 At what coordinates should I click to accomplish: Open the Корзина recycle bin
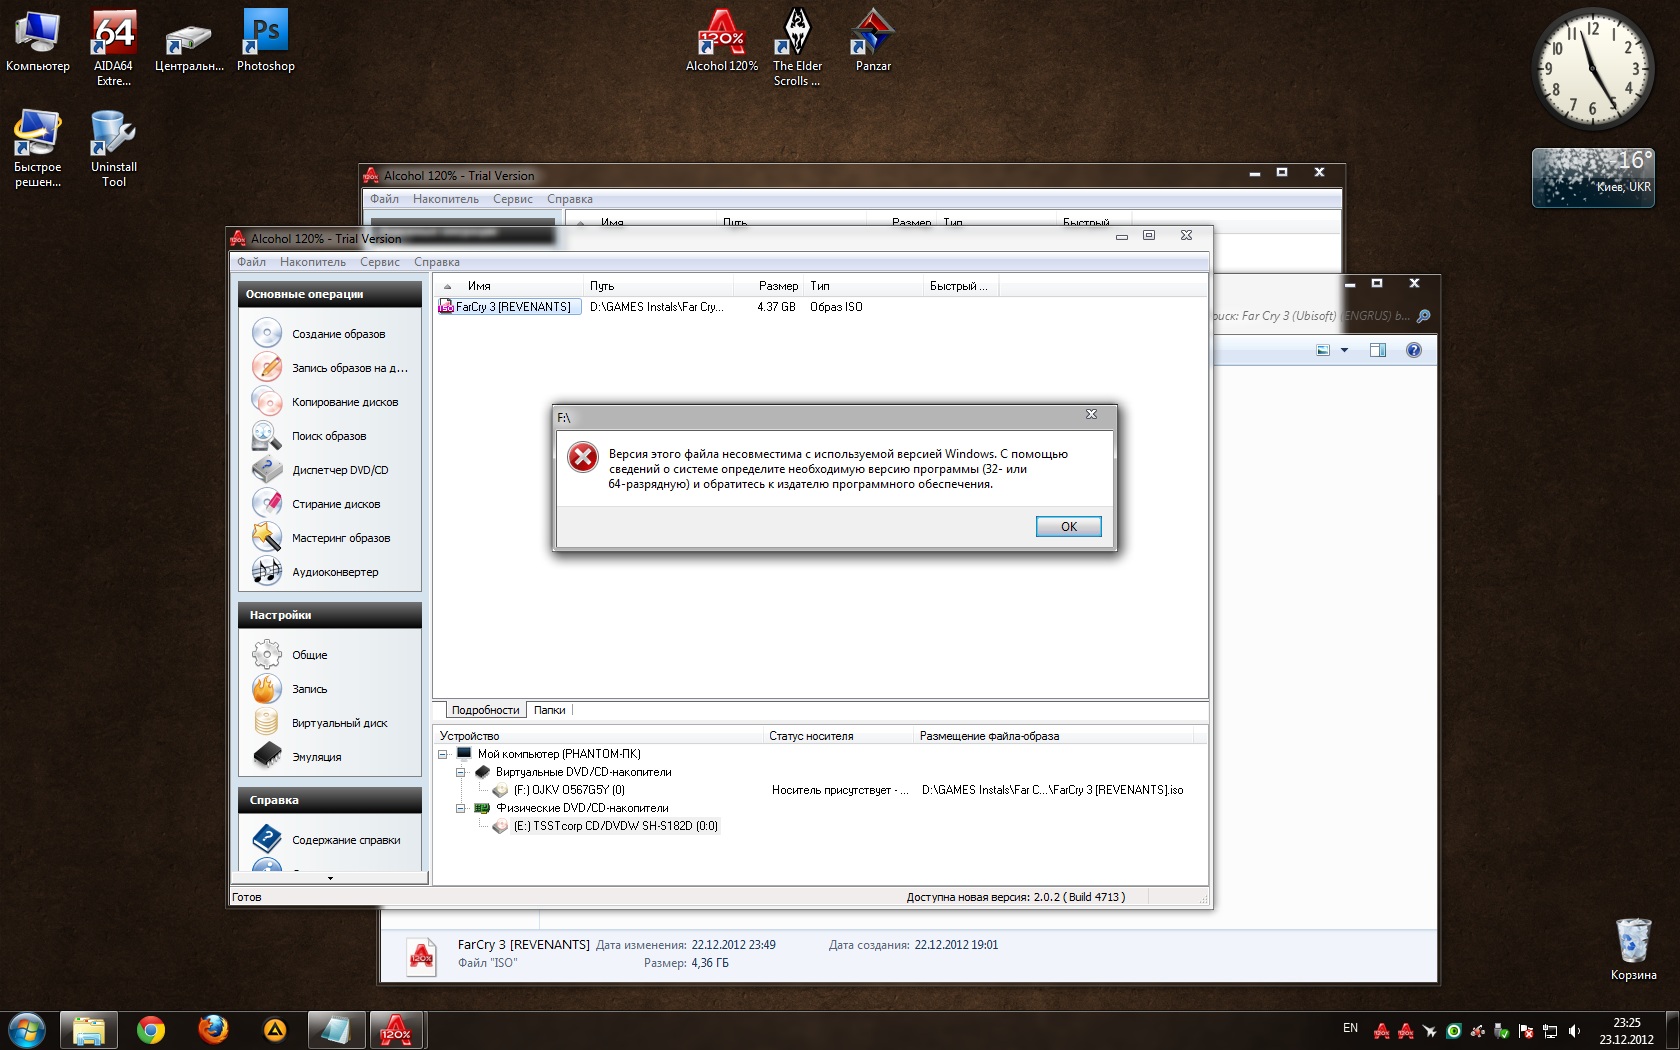(1633, 950)
